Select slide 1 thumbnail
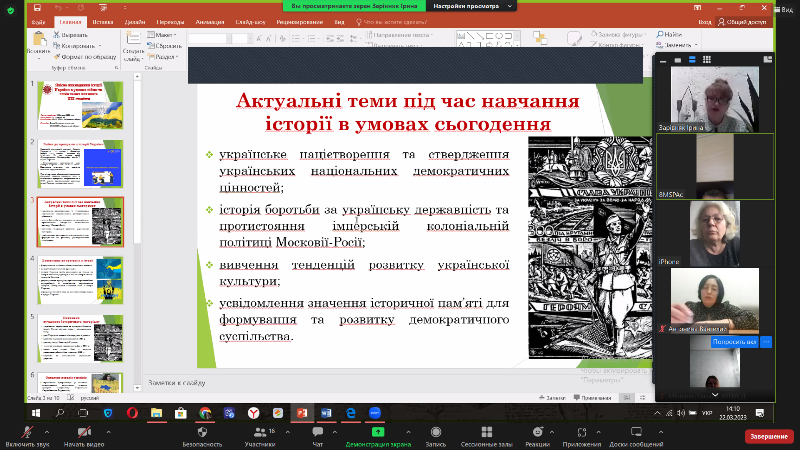 tap(80, 106)
